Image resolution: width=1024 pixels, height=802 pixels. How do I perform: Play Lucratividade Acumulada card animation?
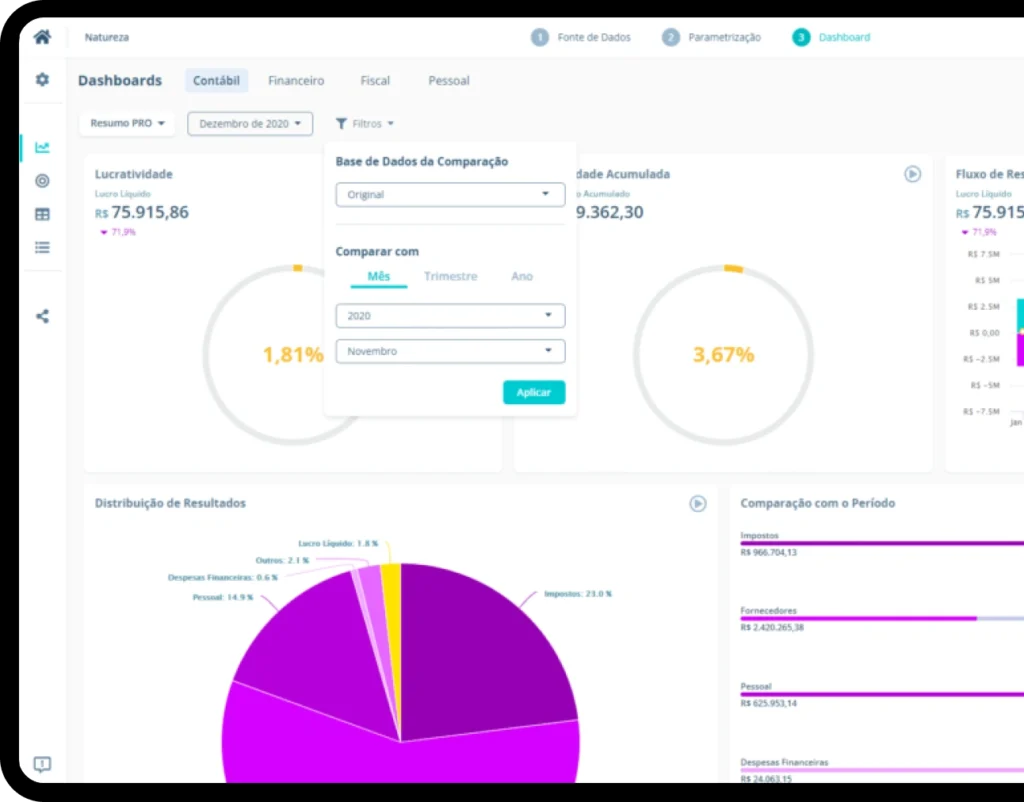(x=912, y=174)
